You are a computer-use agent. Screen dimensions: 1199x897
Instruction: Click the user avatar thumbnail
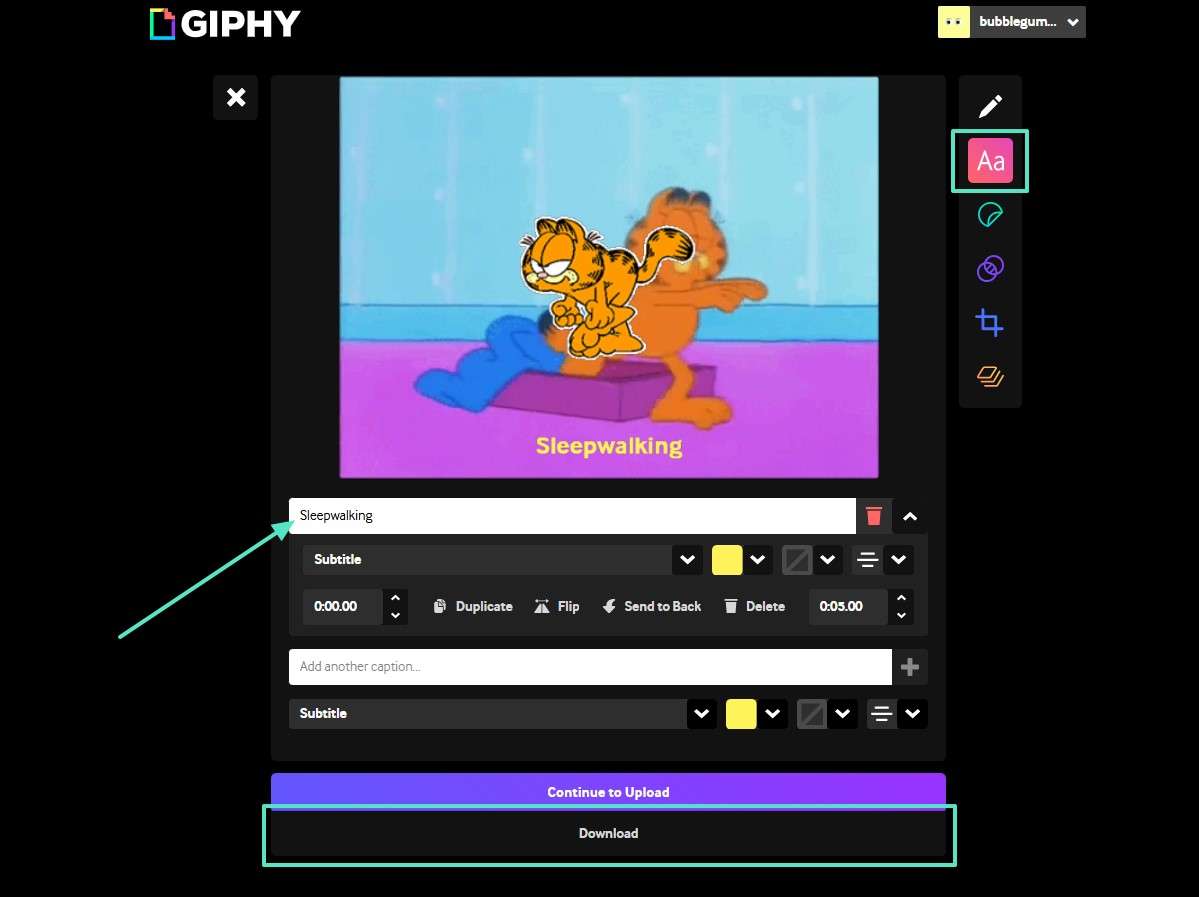954,22
